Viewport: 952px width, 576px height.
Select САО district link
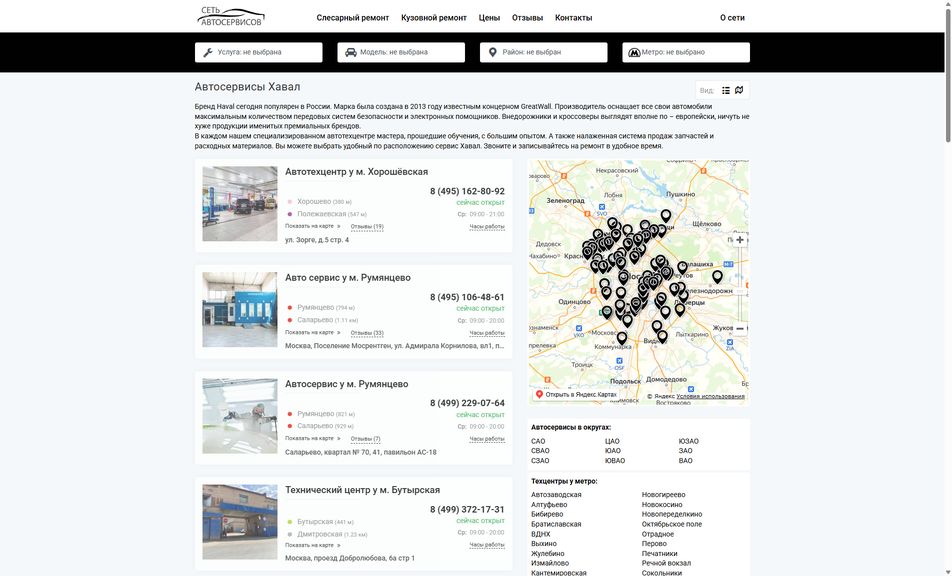pyautogui.click(x=538, y=441)
